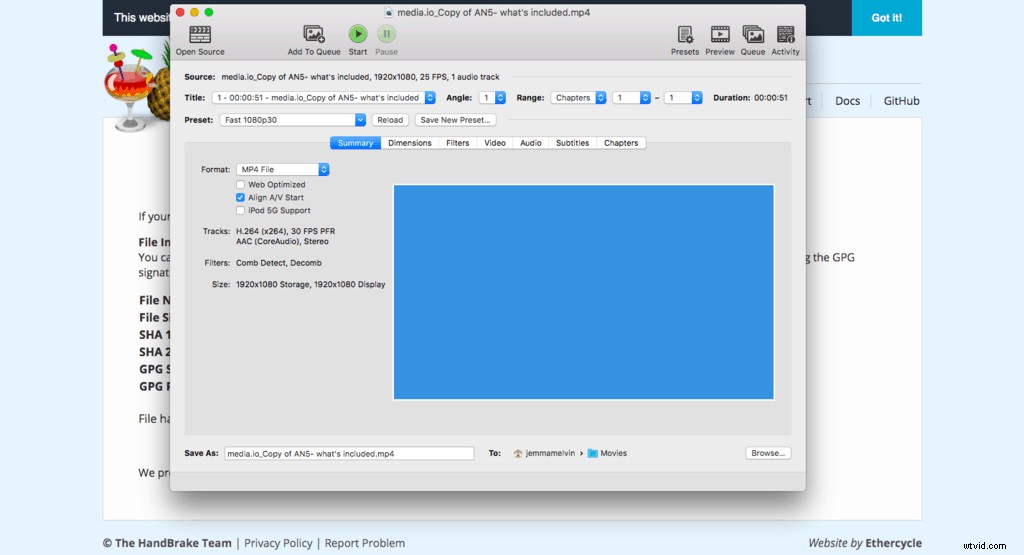Switch to the Subtitles tab
This screenshot has height=555, width=1024.
pos(572,143)
